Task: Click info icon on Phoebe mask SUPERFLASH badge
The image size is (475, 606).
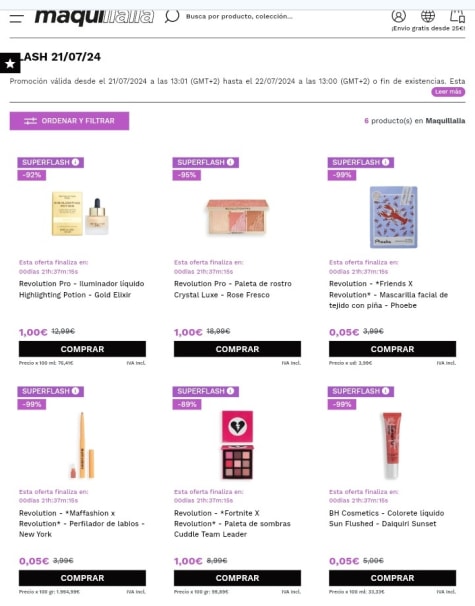Action: pyautogui.click(x=385, y=162)
